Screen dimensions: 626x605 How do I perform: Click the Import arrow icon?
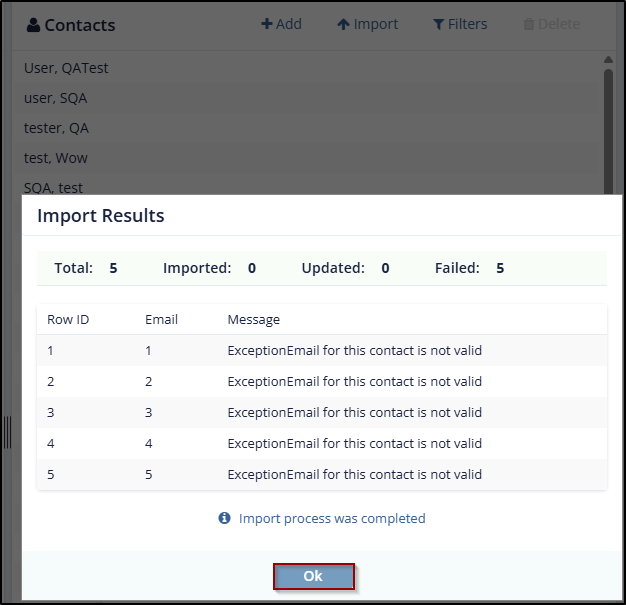click(x=343, y=24)
